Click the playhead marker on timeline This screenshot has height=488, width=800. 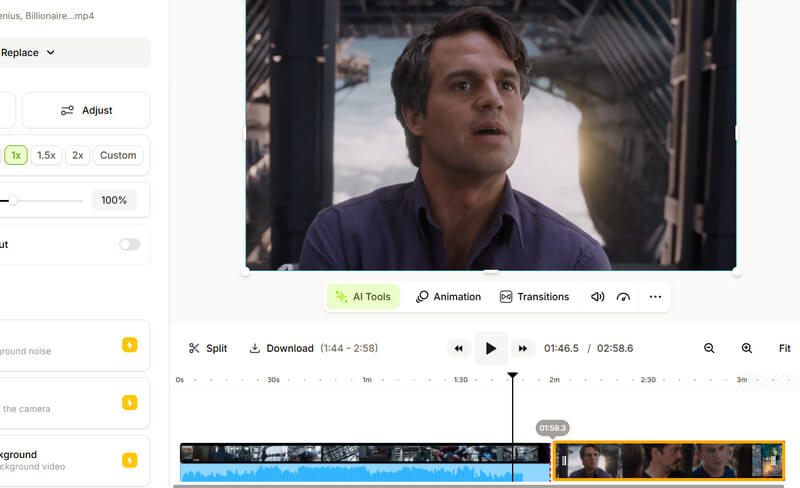tap(513, 376)
